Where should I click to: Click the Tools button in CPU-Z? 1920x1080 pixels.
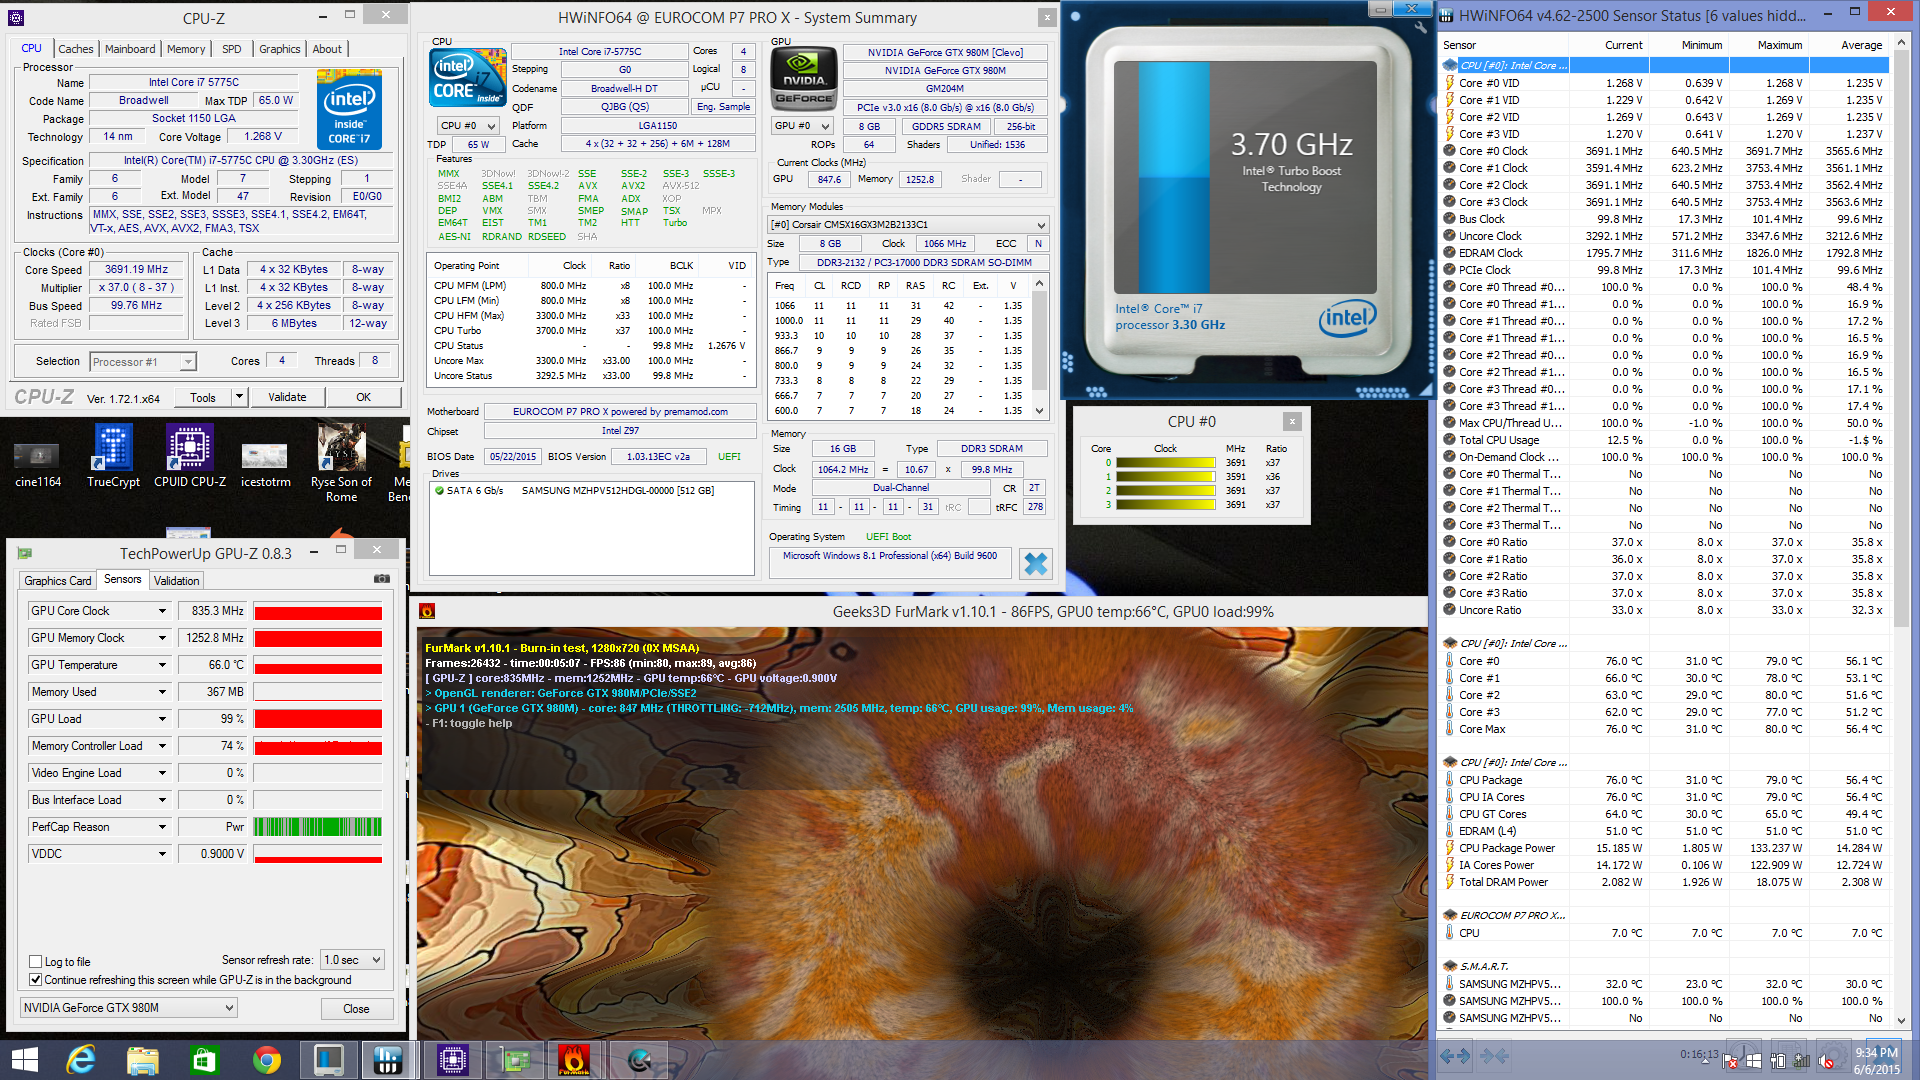pyautogui.click(x=203, y=397)
